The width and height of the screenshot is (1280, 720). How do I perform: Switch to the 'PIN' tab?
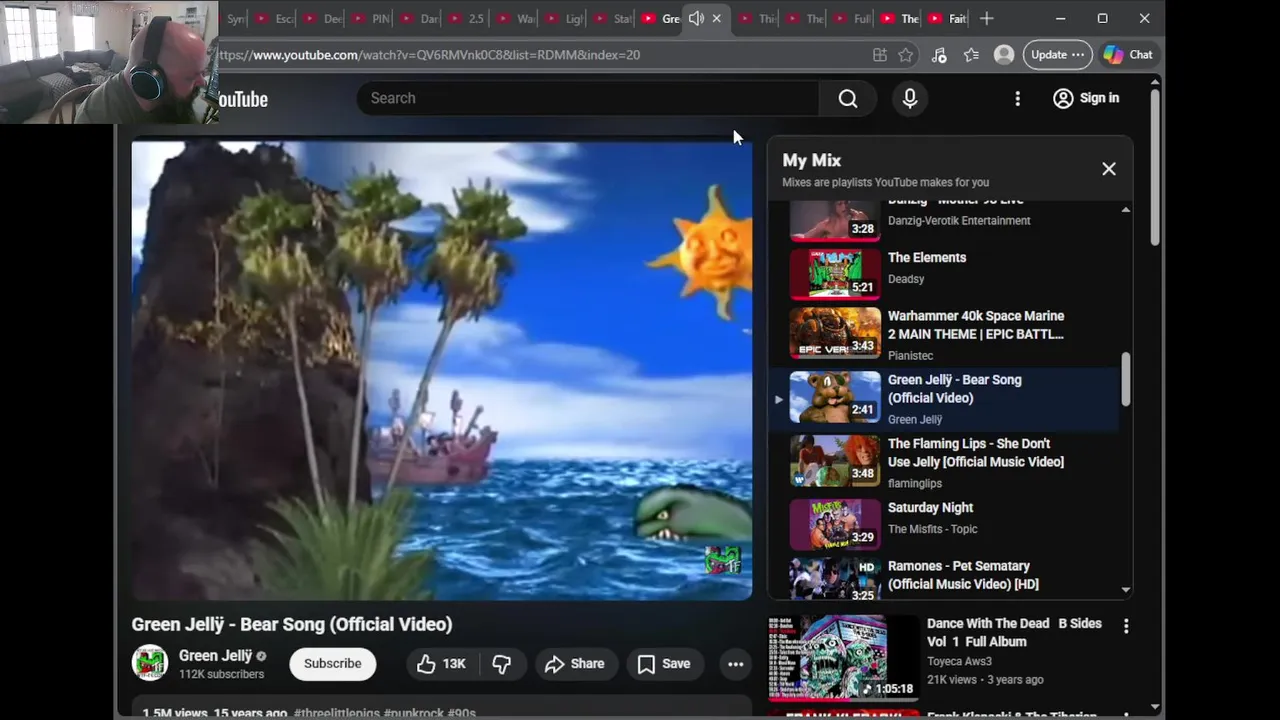(369, 18)
